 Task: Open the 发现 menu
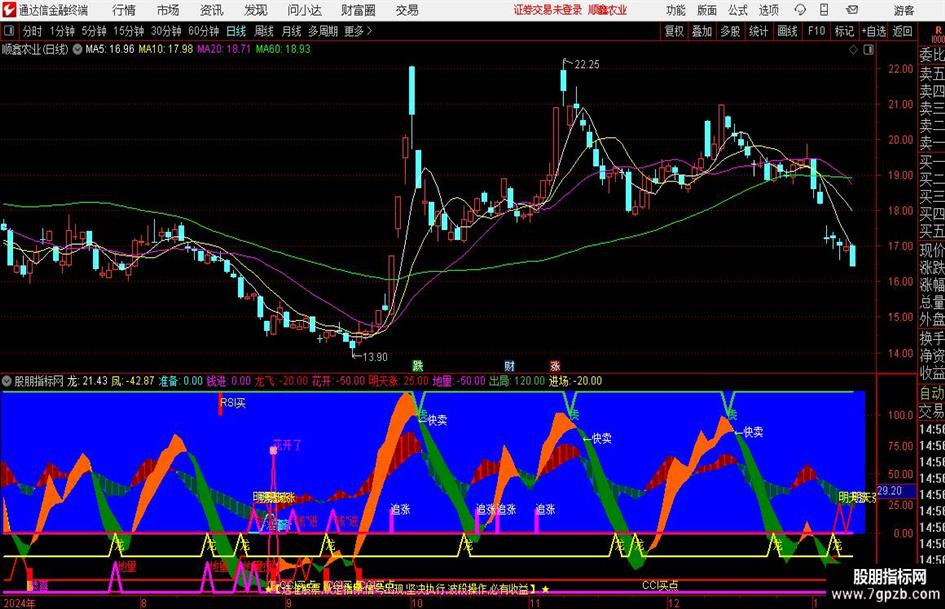[256, 10]
